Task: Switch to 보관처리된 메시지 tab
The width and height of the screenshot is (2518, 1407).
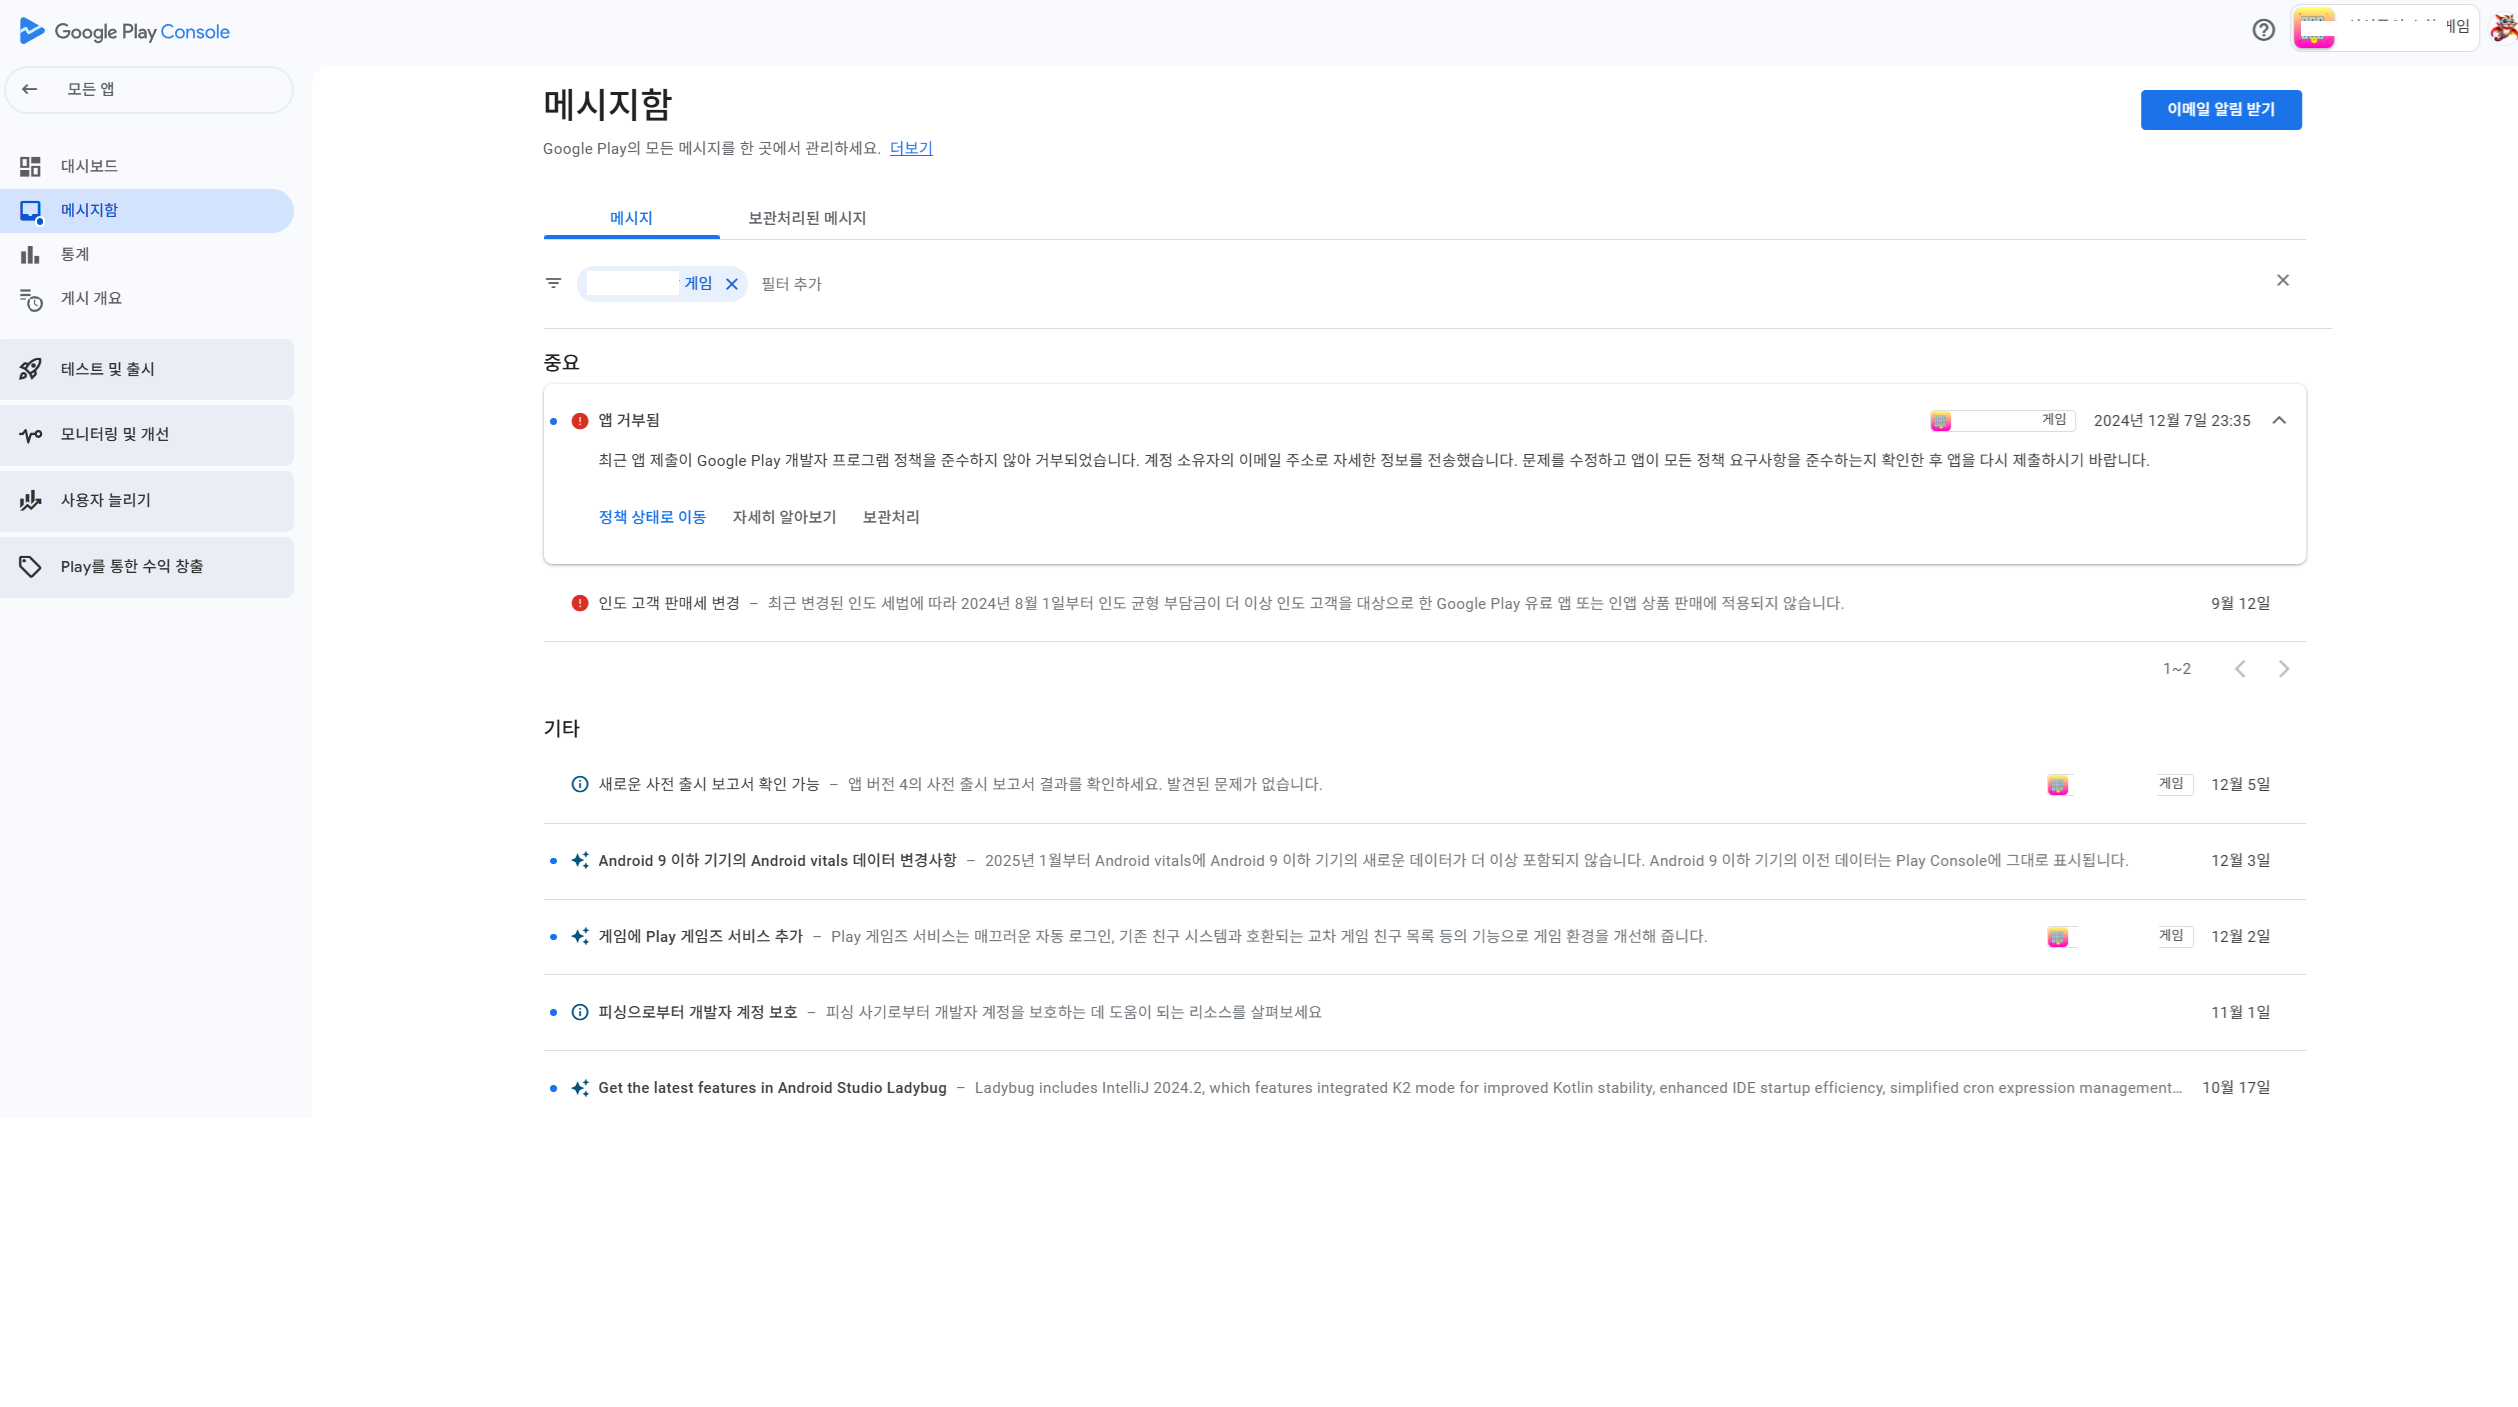Action: [806, 218]
